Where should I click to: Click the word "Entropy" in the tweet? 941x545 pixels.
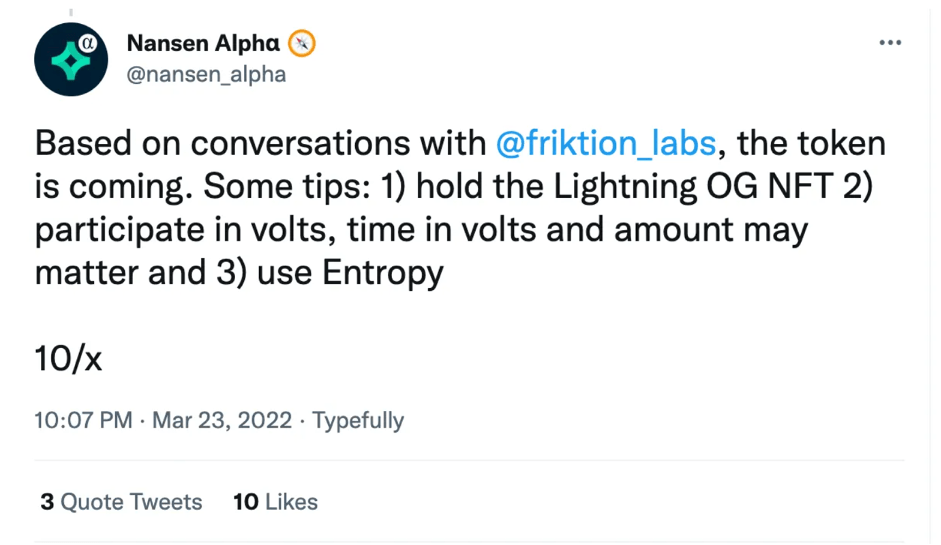coord(381,273)
